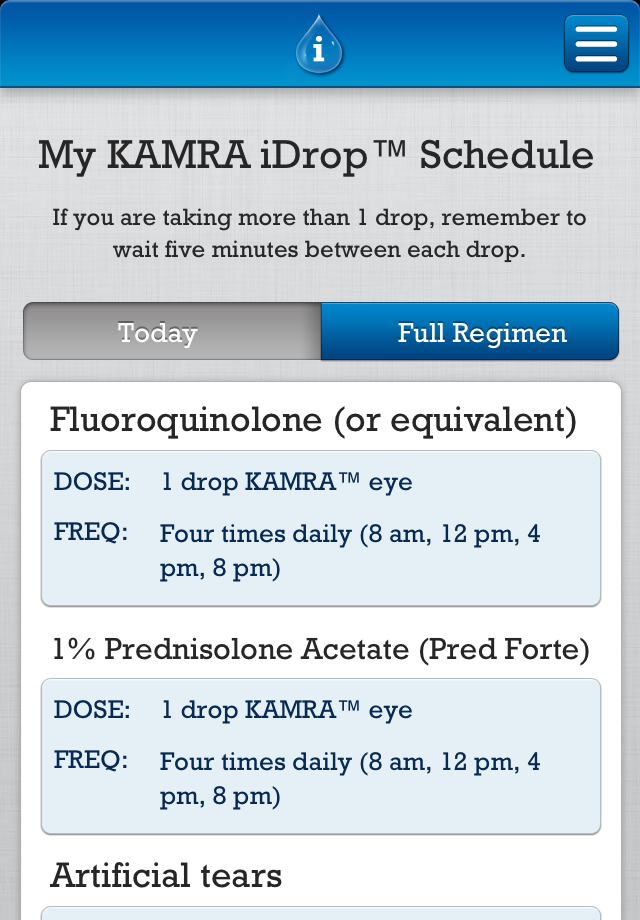Click the DOSE label under Fluoroquinolone
640x920 pixels.
[x=92, y=482]
